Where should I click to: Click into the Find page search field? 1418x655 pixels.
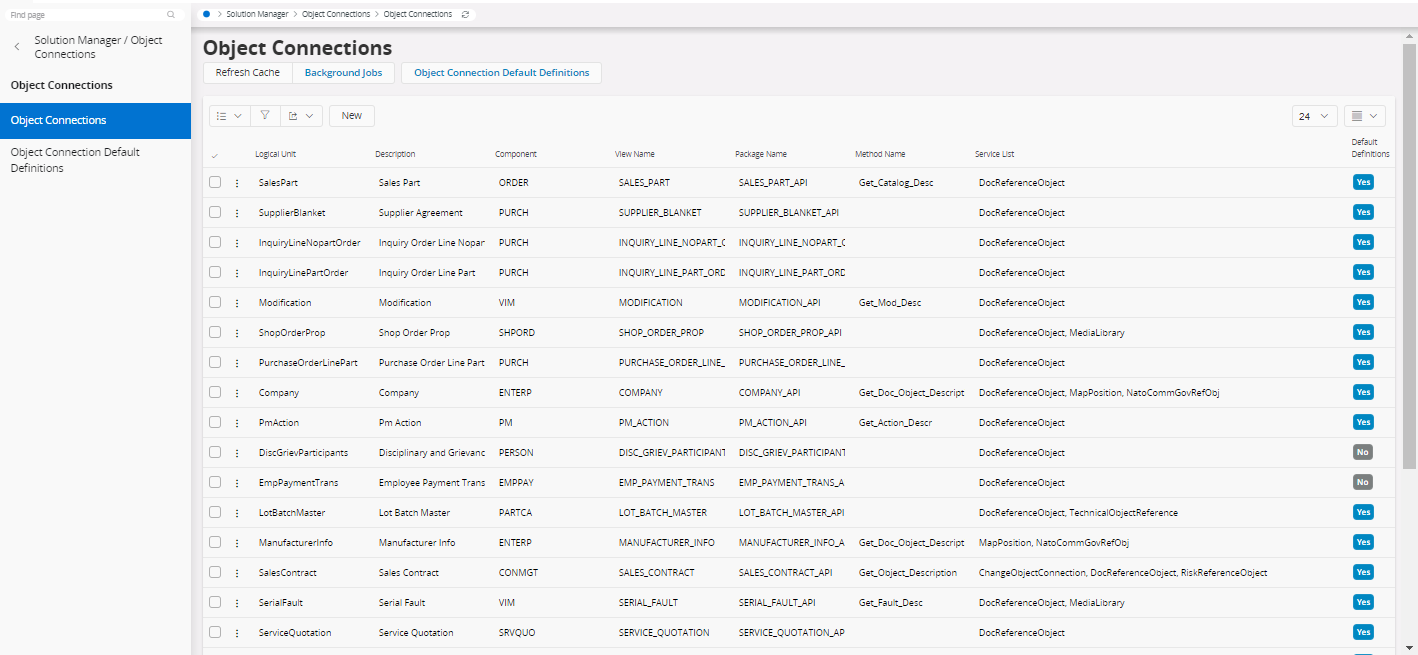coord(85,15)
